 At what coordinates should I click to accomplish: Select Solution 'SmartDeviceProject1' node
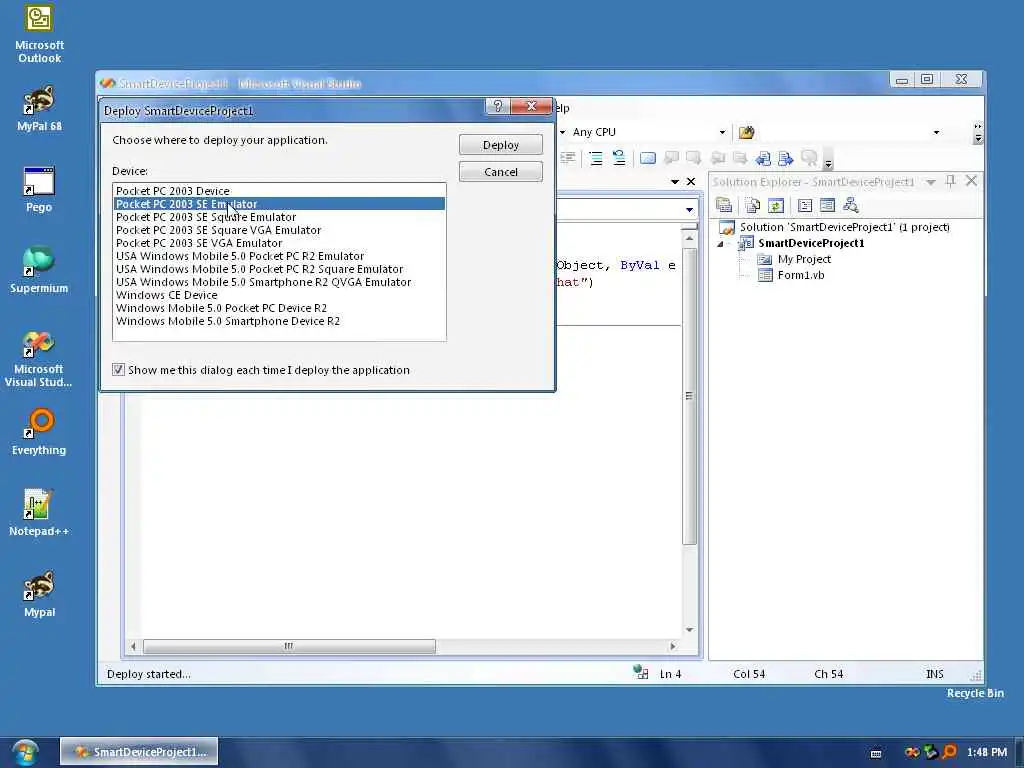pyautogui.click(x=844, y=227)
